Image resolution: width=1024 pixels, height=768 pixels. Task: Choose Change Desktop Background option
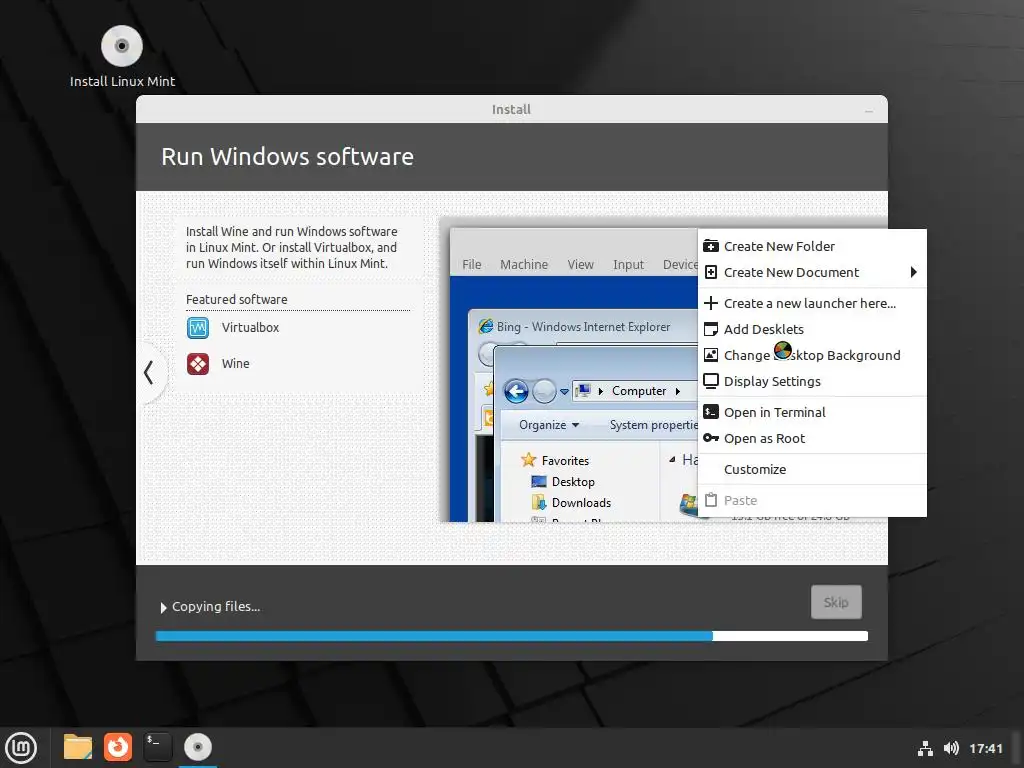point(812,355)
